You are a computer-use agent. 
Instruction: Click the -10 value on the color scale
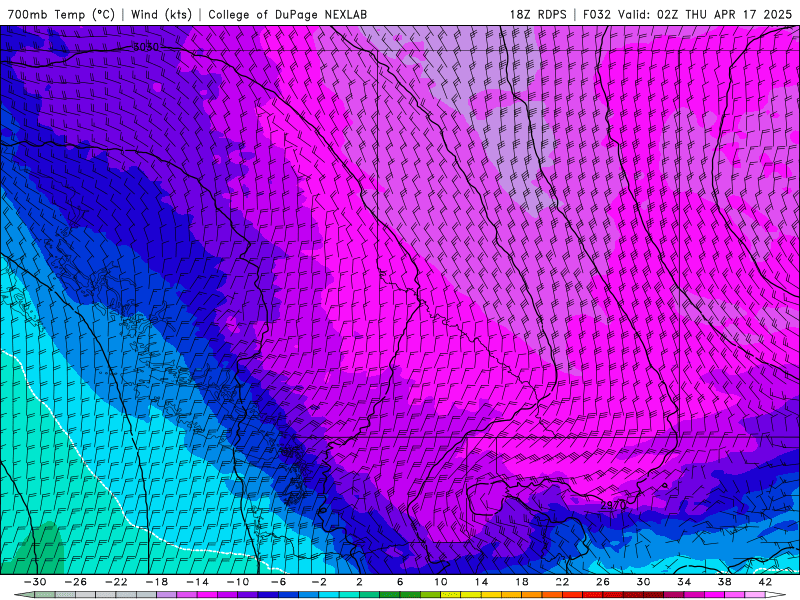pyautogui.click(x=237, y=582)
